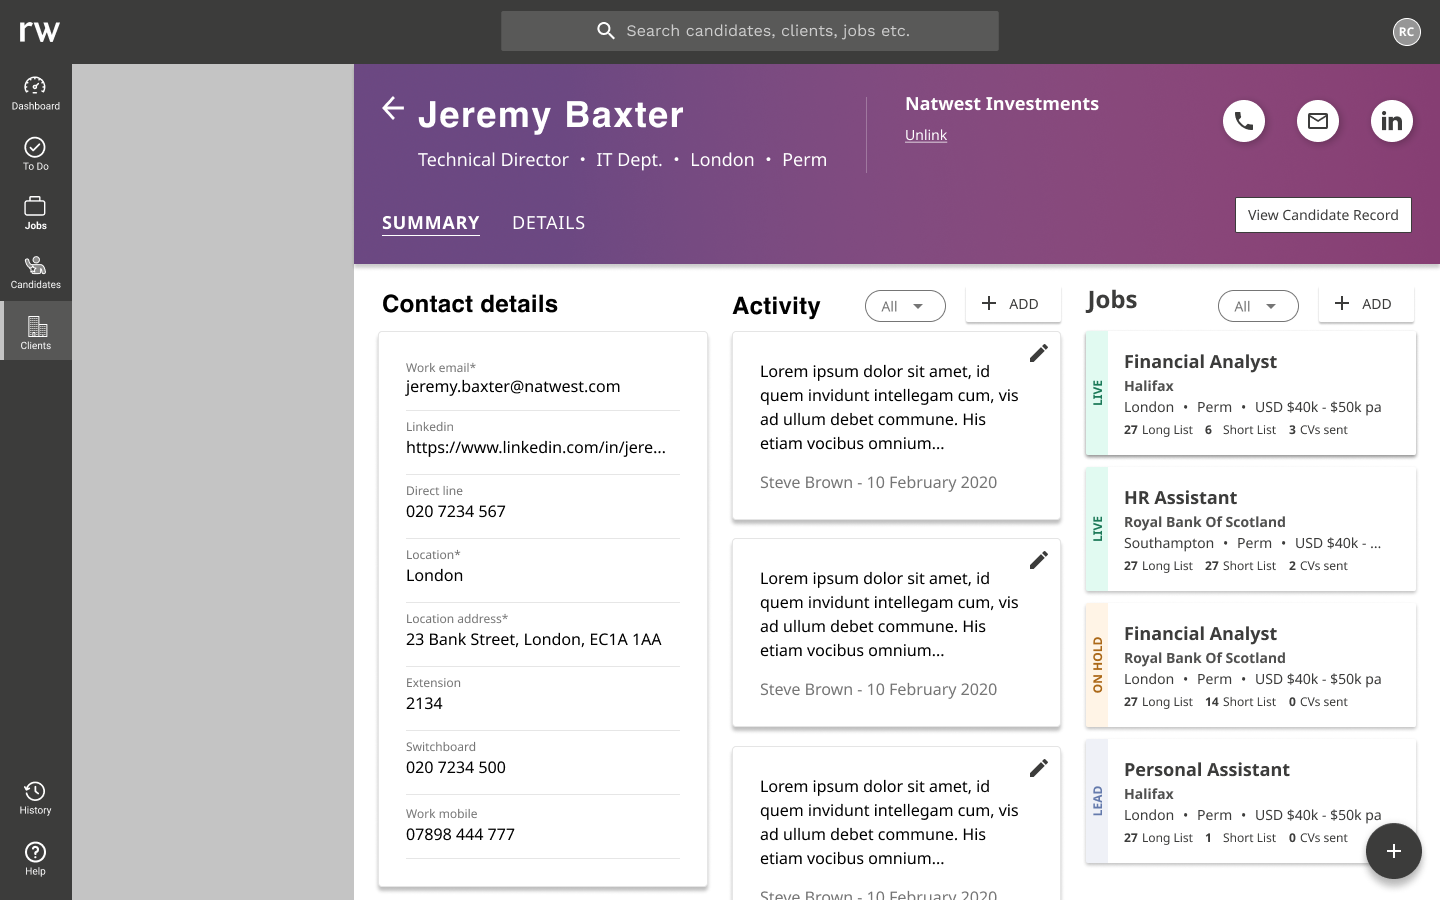Select the Clients sidebar icon
Image resolution: width=1440 pixels, height=900 pixels.
coord(35,331)
